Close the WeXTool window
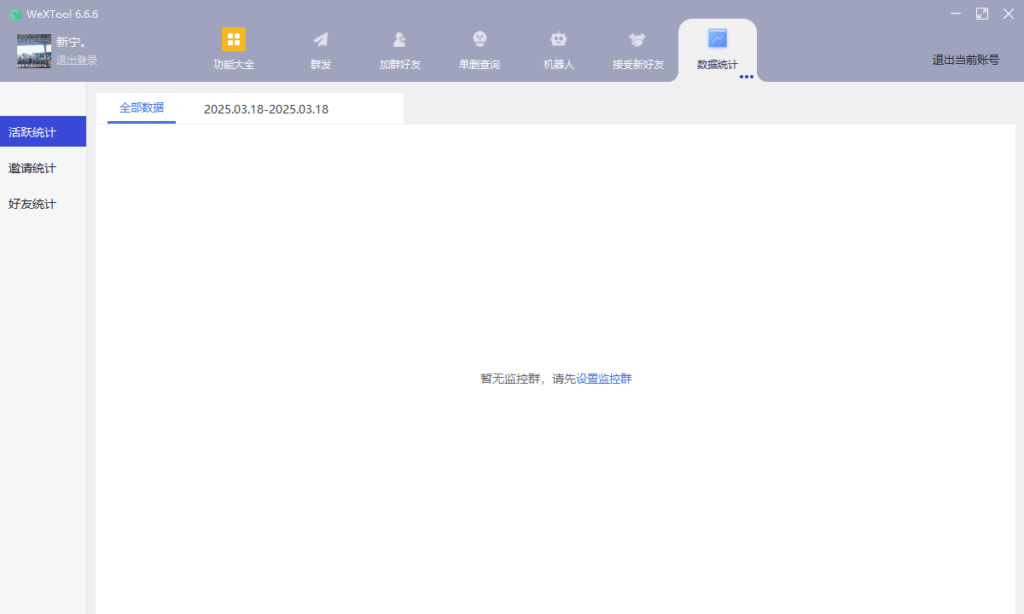The height and width of the screenshot is (614, 1024). pos(1008,14)
